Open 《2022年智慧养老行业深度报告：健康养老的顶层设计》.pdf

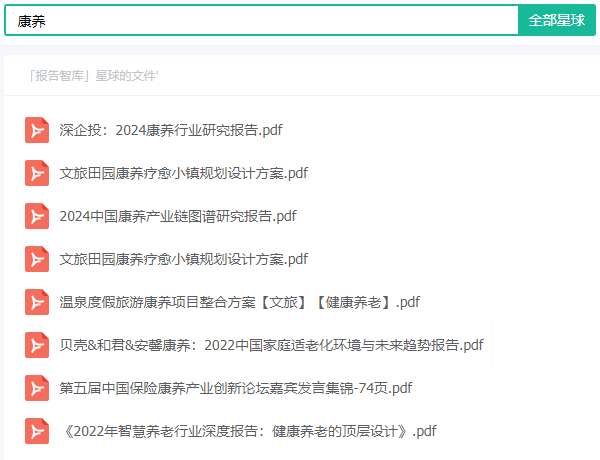point(248,431)
